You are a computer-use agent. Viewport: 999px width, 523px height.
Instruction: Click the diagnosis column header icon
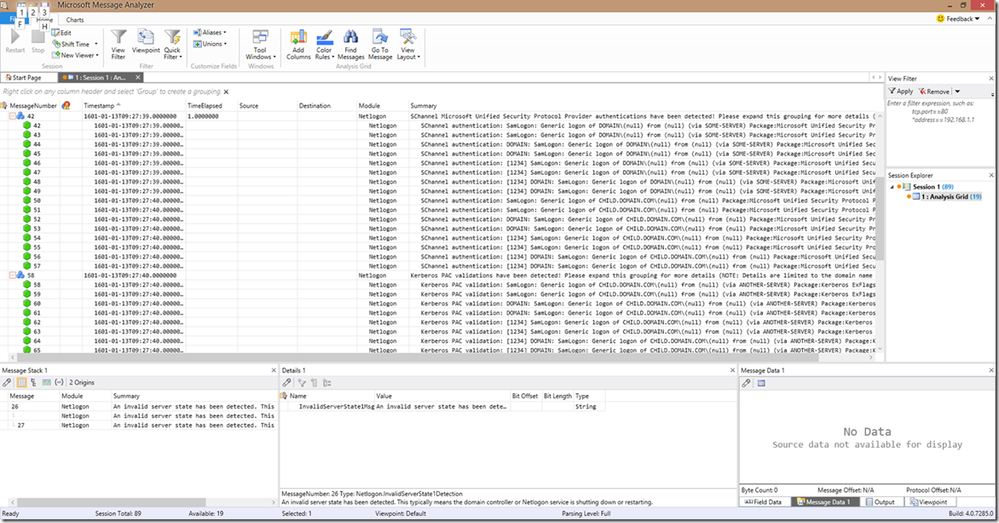tap(66, 106)
